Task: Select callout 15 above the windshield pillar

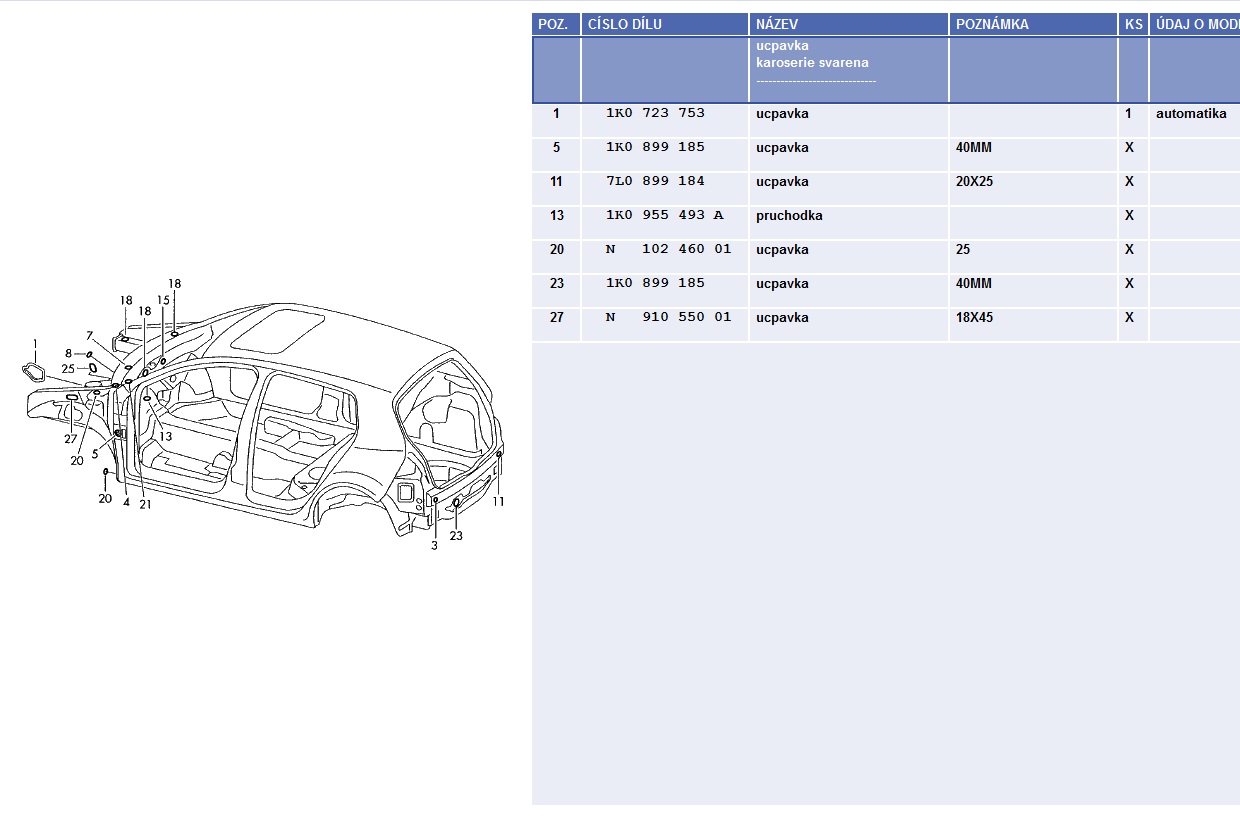Action: click(x=163, y=300)
